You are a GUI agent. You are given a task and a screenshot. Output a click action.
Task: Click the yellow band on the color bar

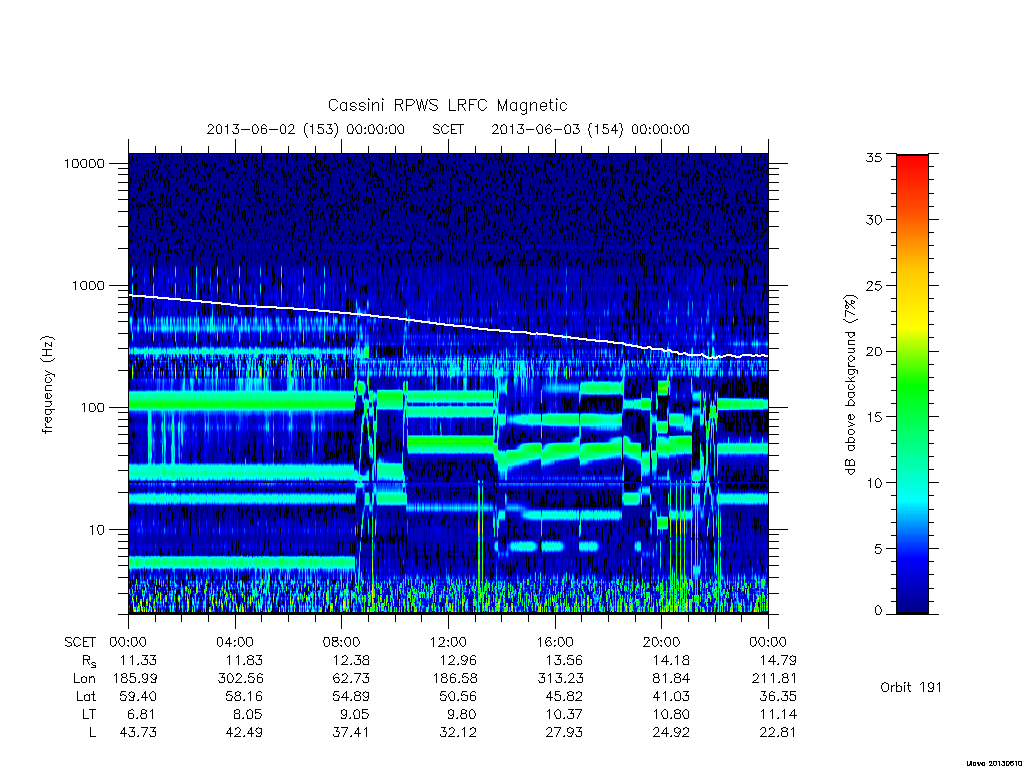912,320
